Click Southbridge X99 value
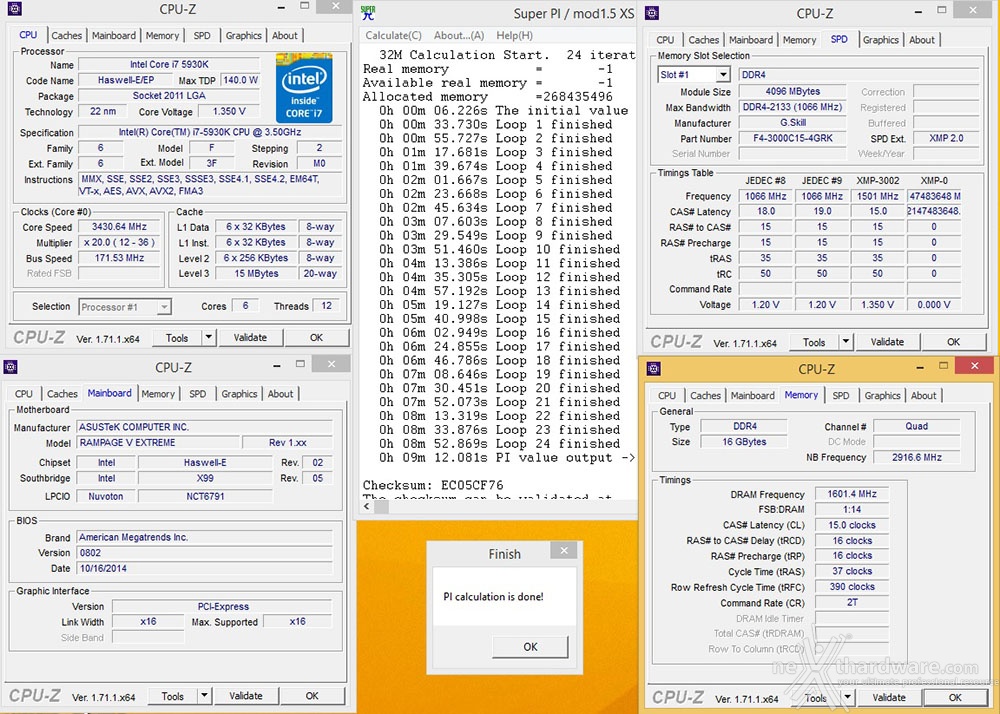The height and width of the screenshot is (714, 1000). tap(205, 478)
